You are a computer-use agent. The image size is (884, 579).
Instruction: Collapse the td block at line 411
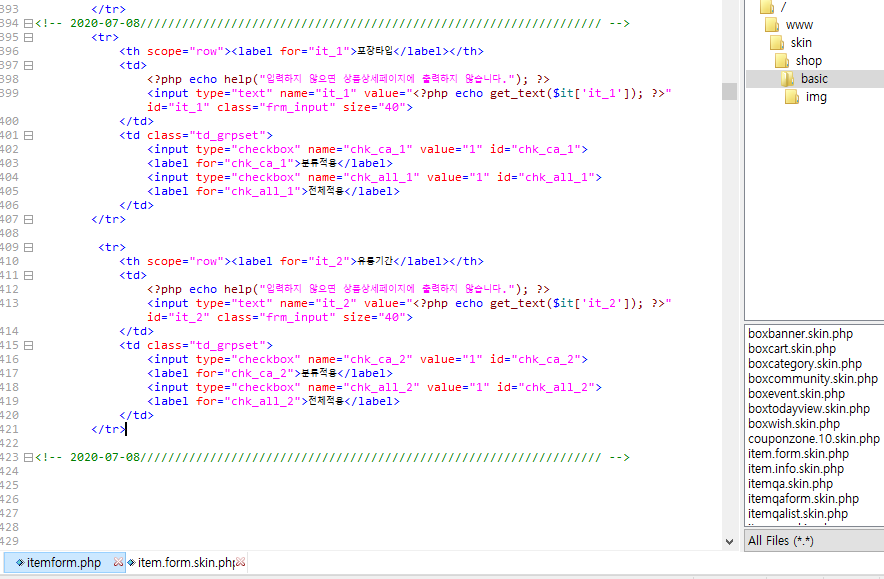(28, 275)
